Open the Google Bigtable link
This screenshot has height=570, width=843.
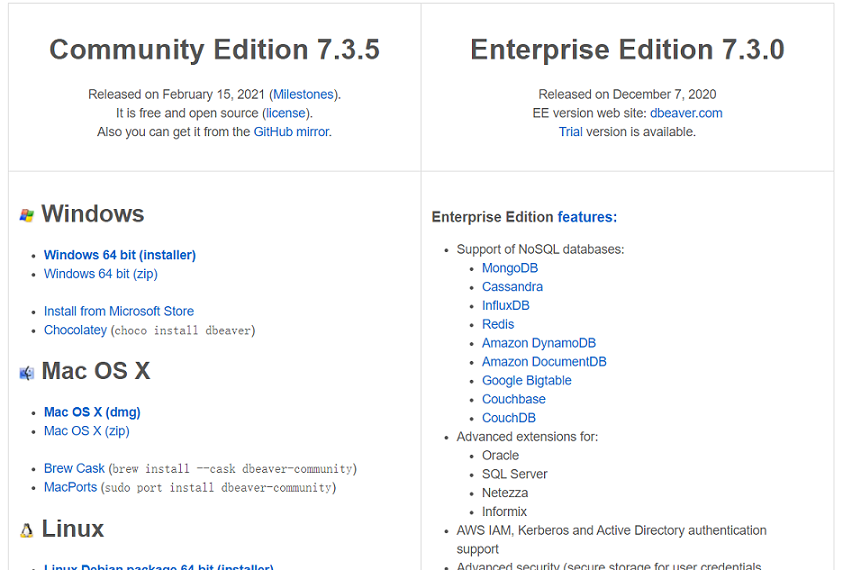click(527, 380)
